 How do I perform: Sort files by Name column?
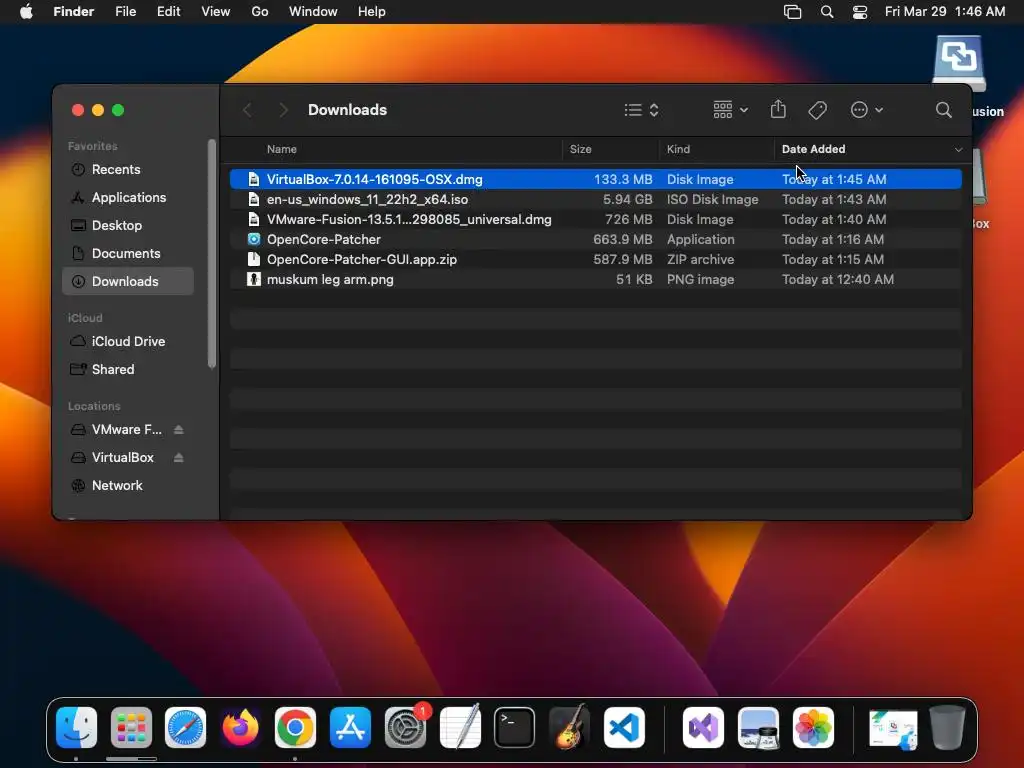click(281, 149)
